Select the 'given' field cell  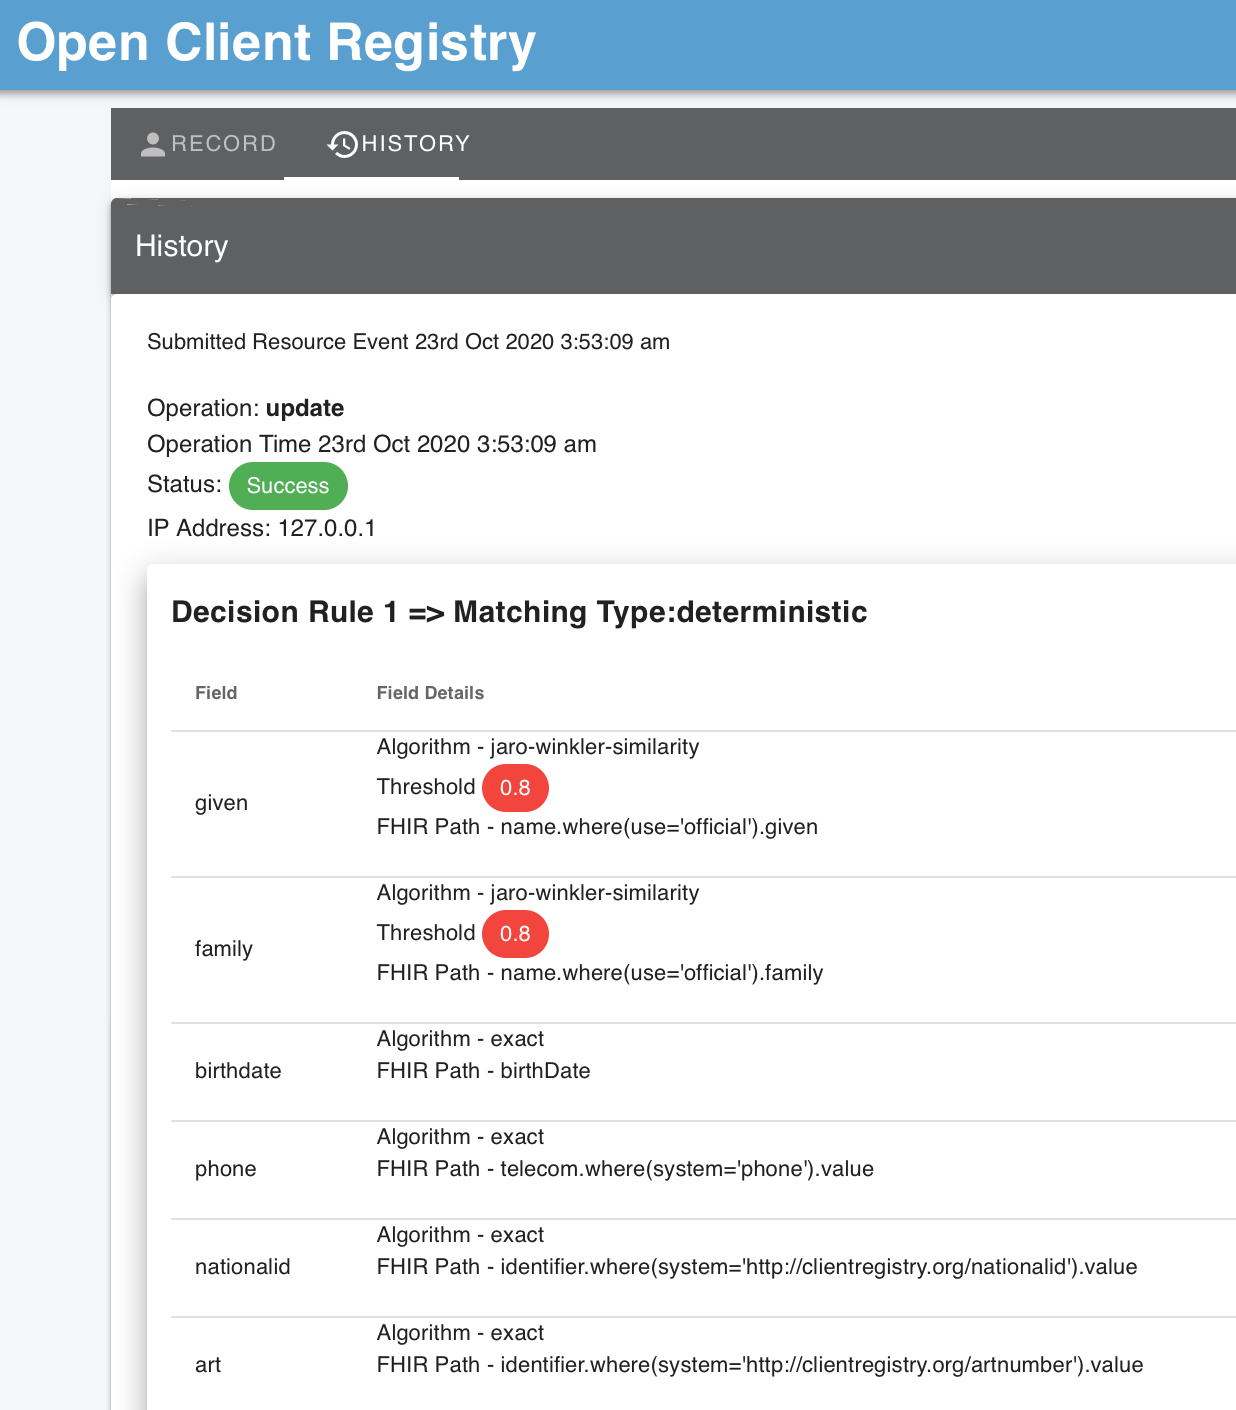221,803
